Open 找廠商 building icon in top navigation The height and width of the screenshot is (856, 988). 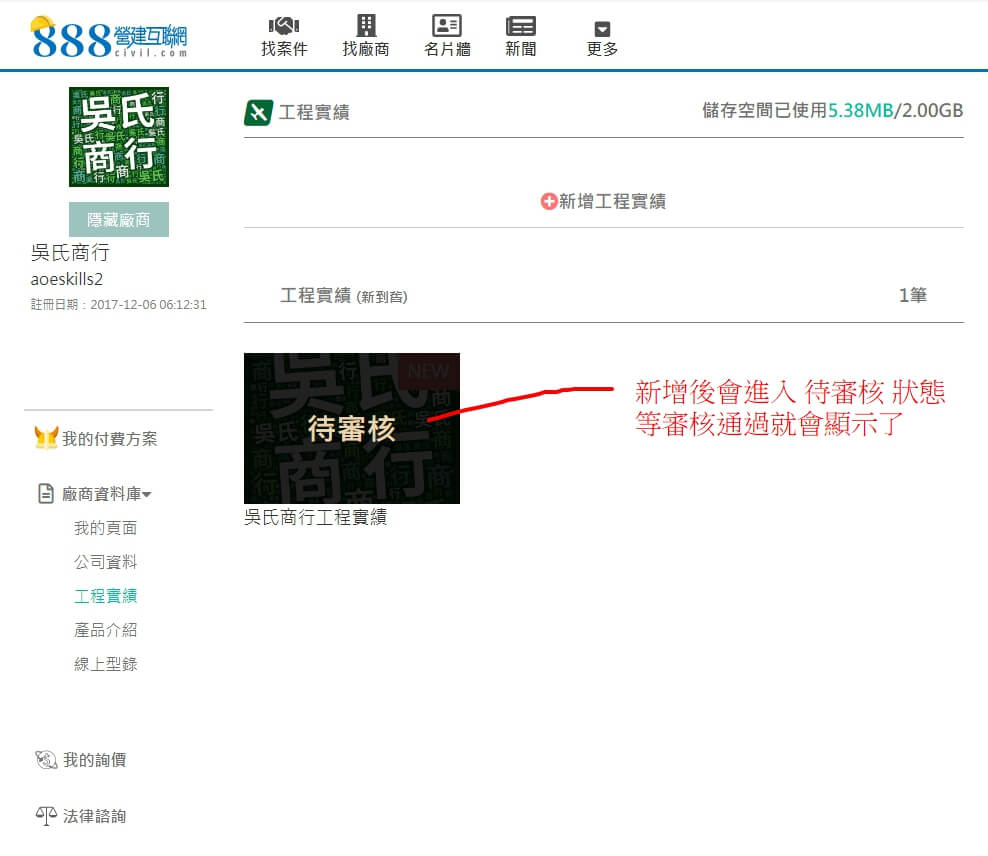coord(366,26)
